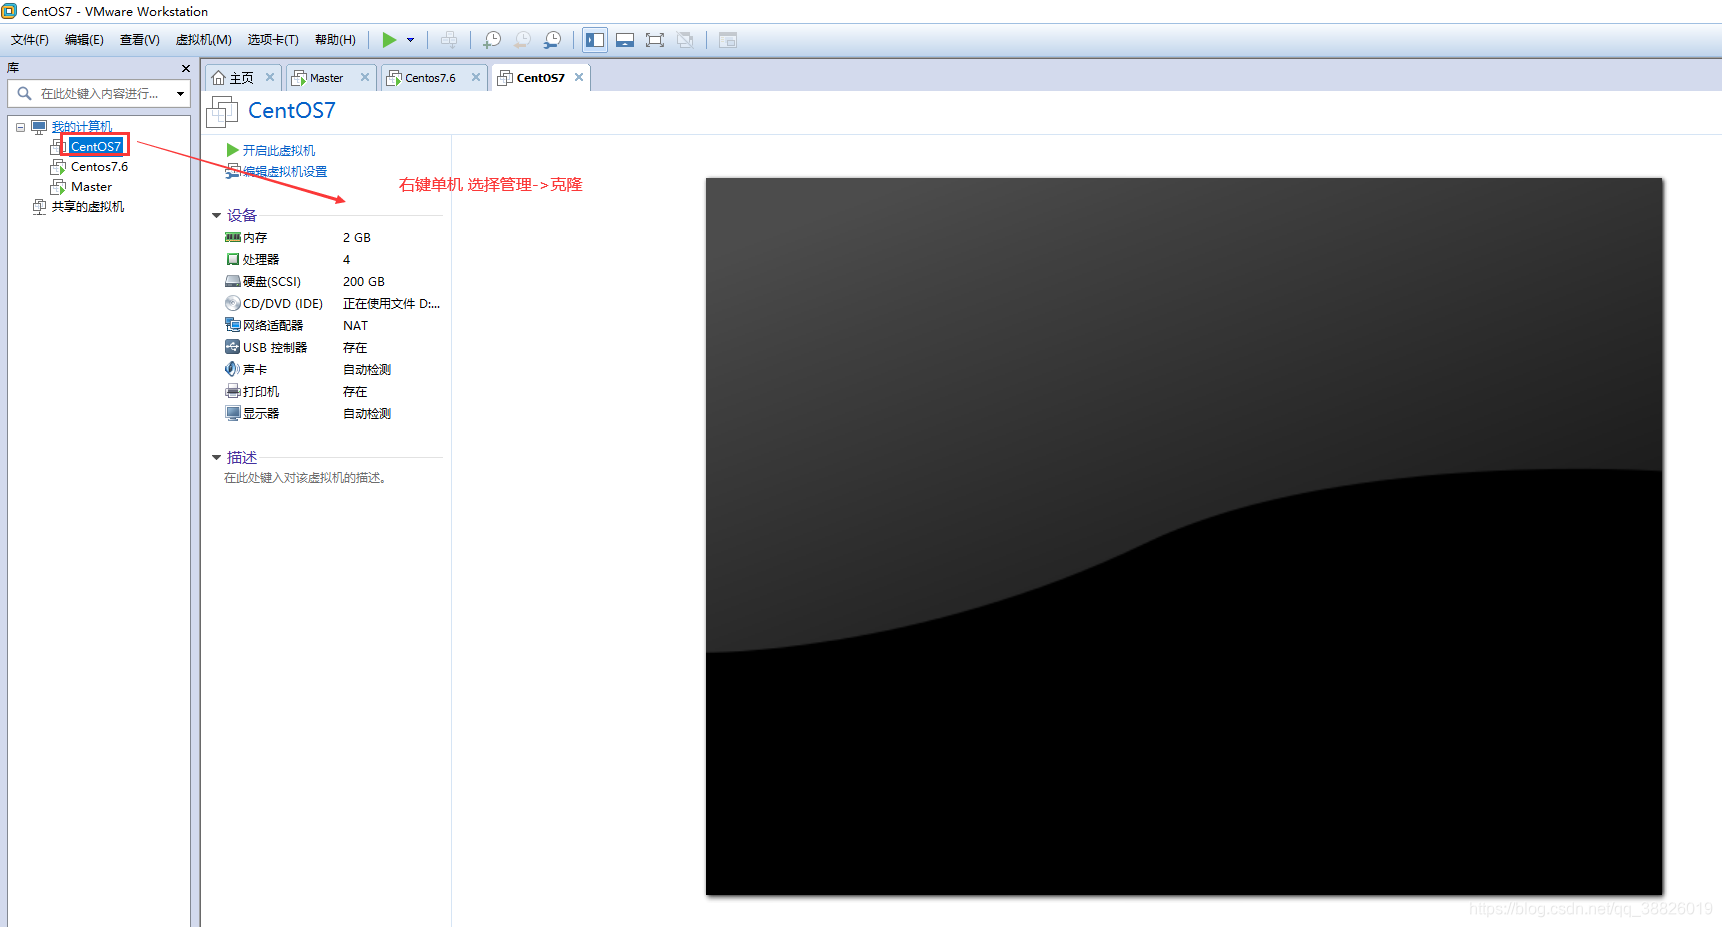
Task: Open the 文件(F) menu
Action: pyautogui.click(x=30, y=40)
